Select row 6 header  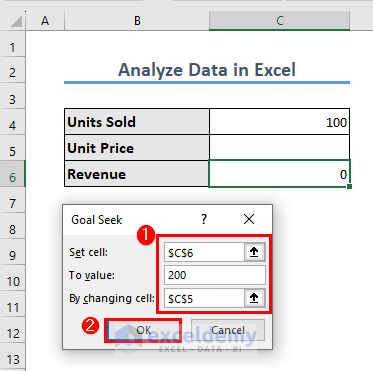[12, 177]
